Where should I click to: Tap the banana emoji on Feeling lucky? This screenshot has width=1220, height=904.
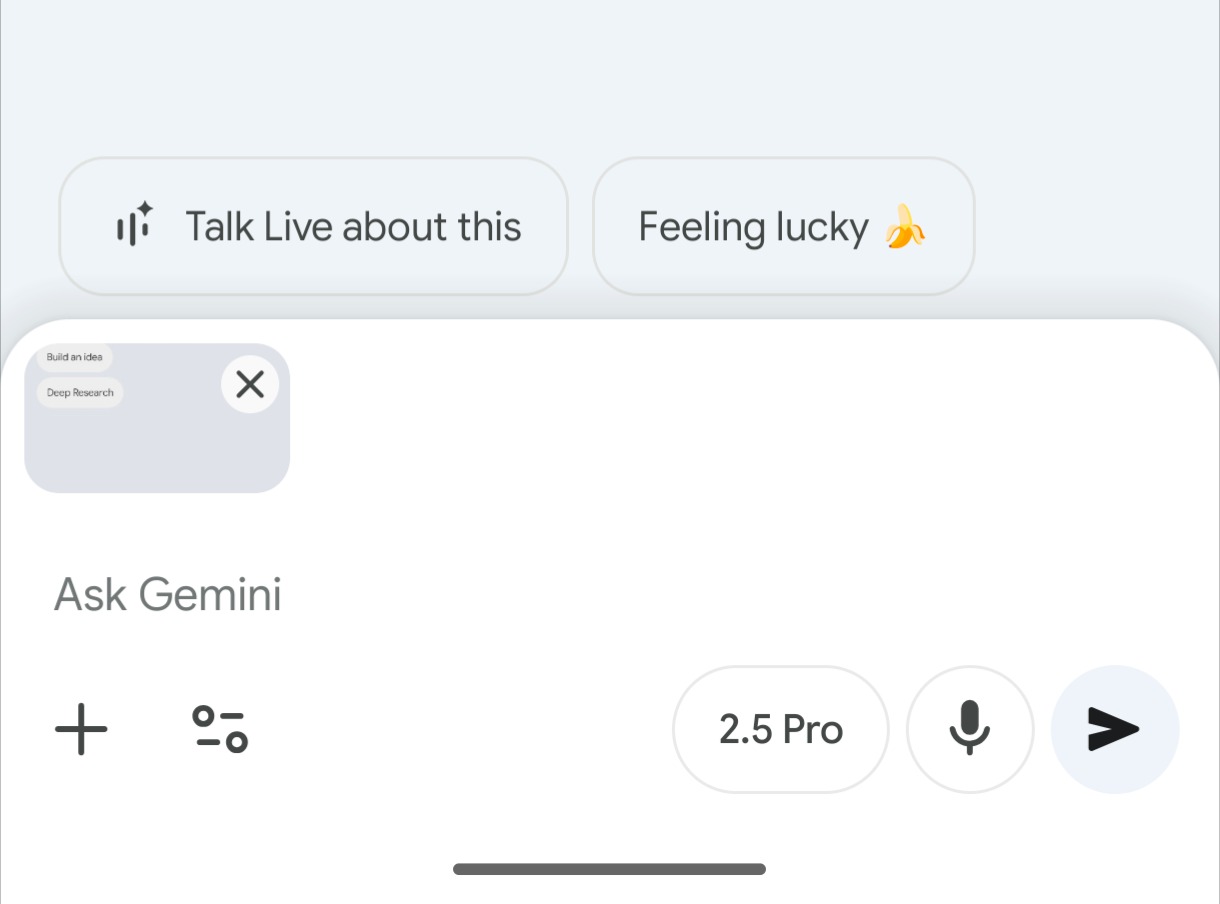[905, 227]
